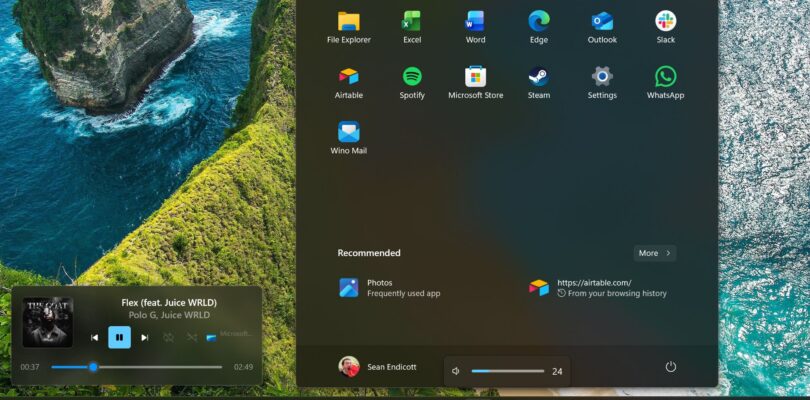
Task: Click the More button in Recommended
Action: (x=655, y=253)
